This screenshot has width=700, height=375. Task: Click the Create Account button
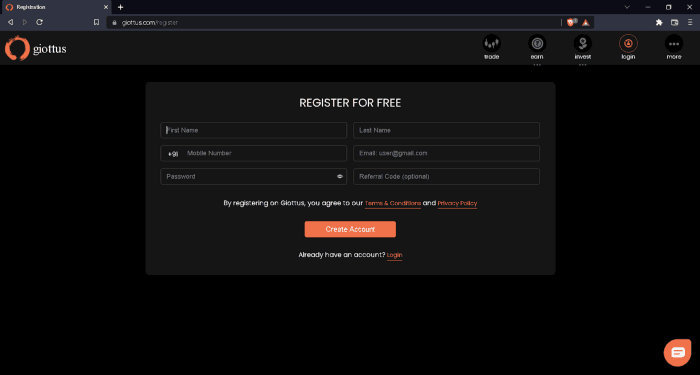point(350,229)
